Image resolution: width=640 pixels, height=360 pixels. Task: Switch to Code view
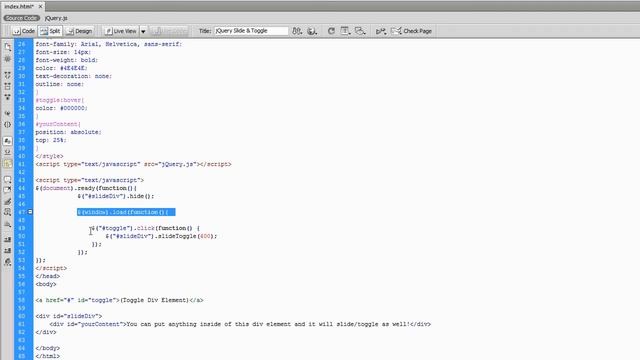pyautogui.click(x=24, y=31)
